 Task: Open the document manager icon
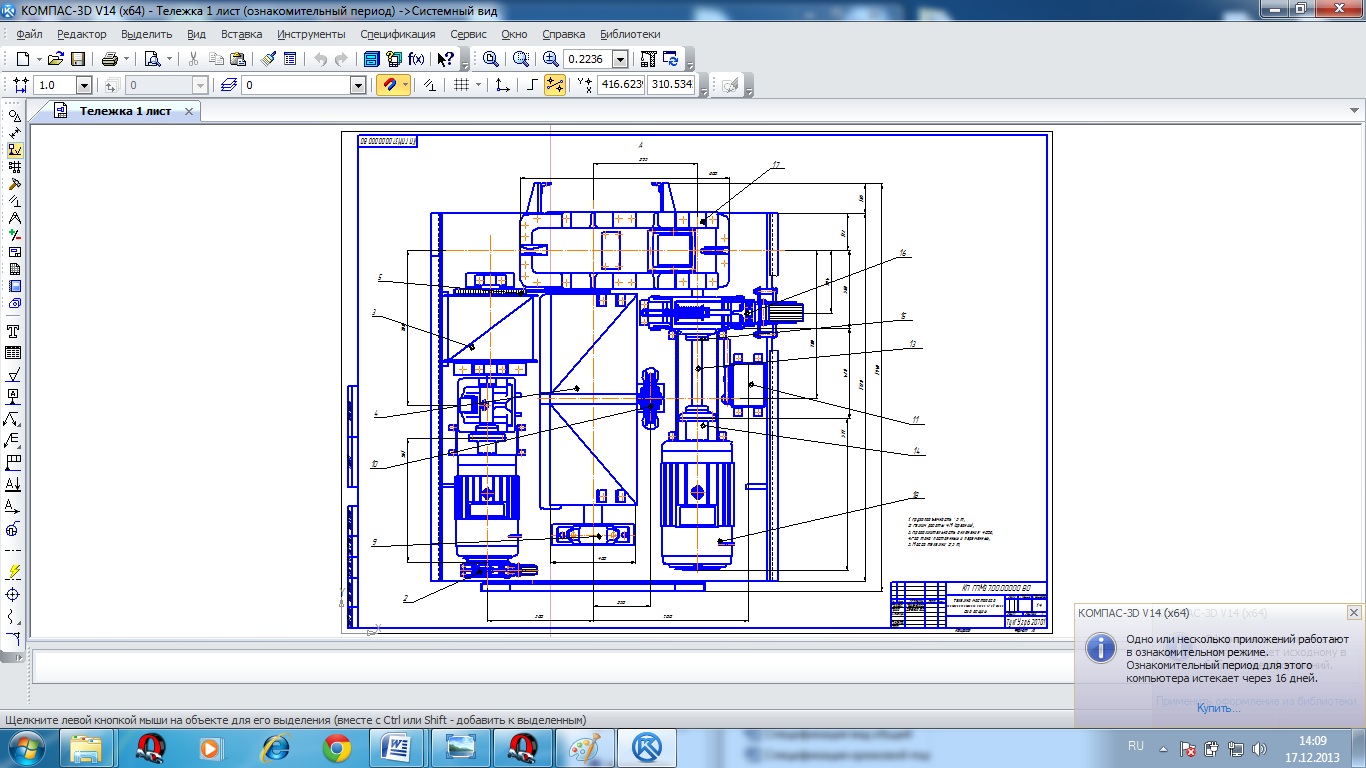(x=374, y=59)
